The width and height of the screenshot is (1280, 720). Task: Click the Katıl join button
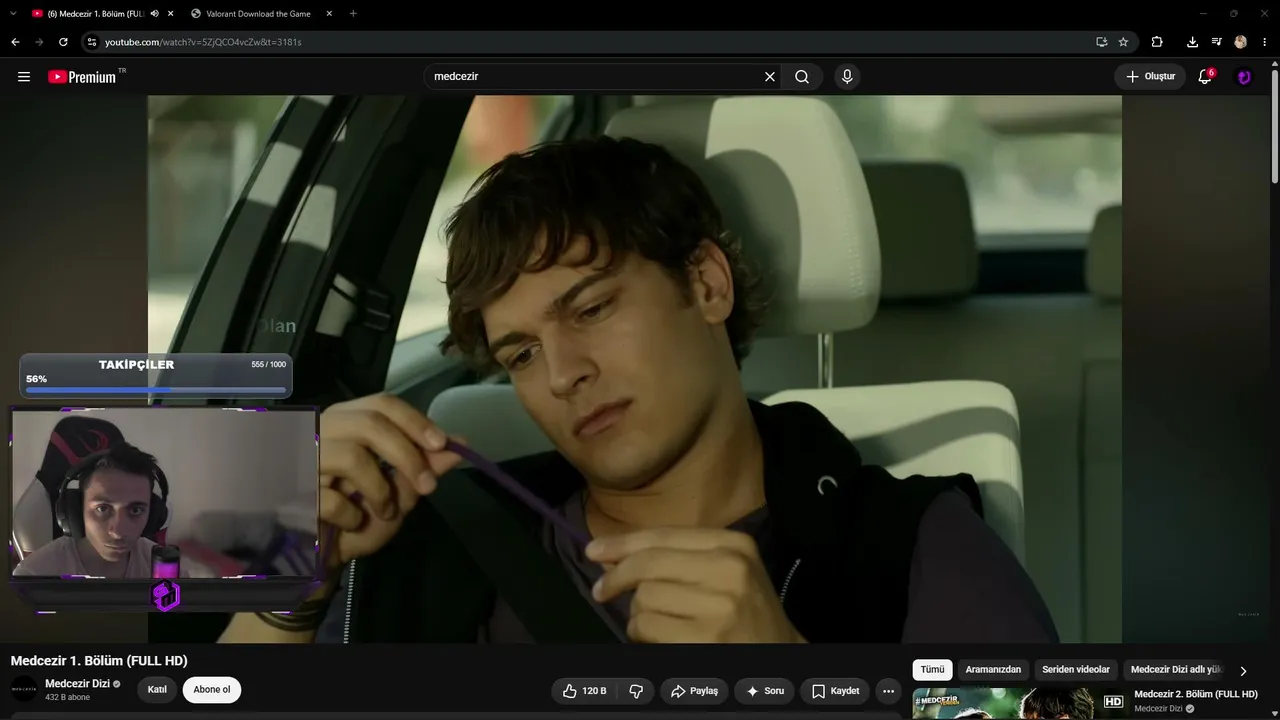[x=157, y=690]
